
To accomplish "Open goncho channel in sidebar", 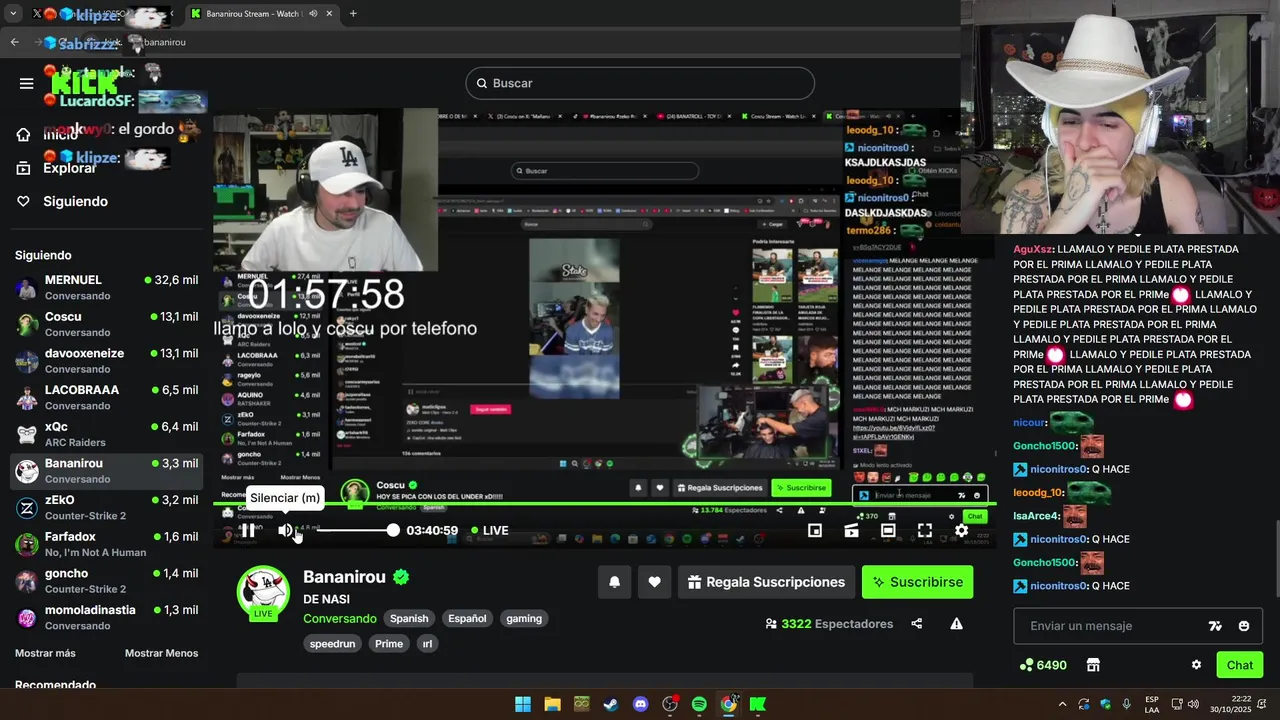I will (106, 581).
